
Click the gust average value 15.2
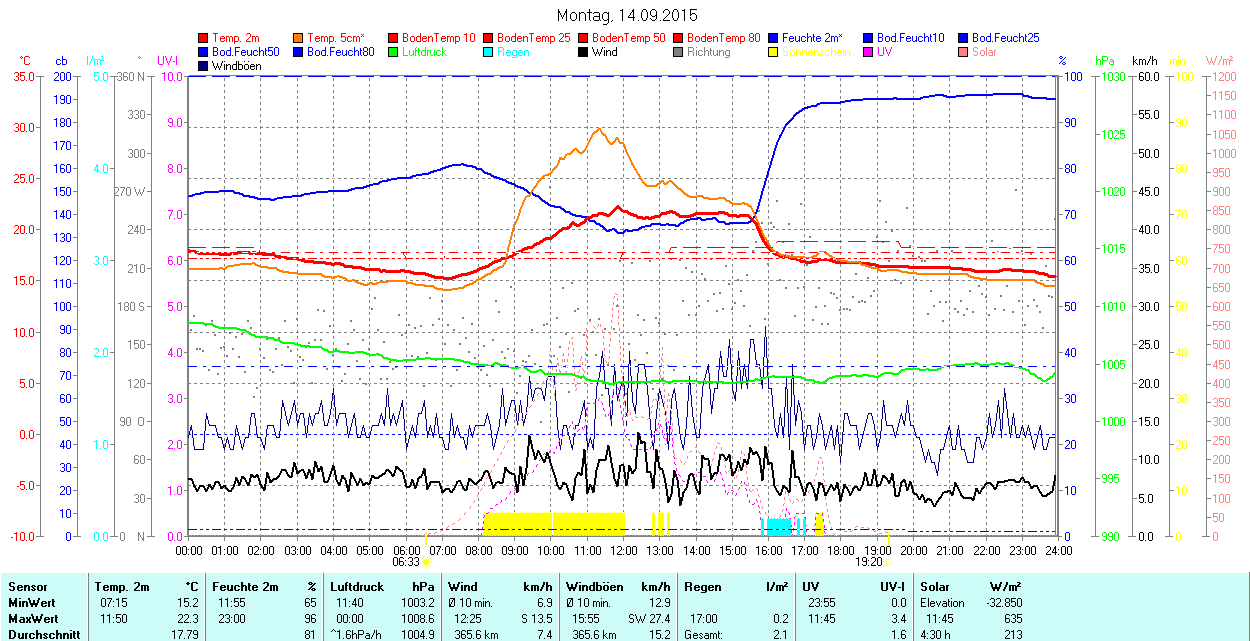[x=659, y=635]
